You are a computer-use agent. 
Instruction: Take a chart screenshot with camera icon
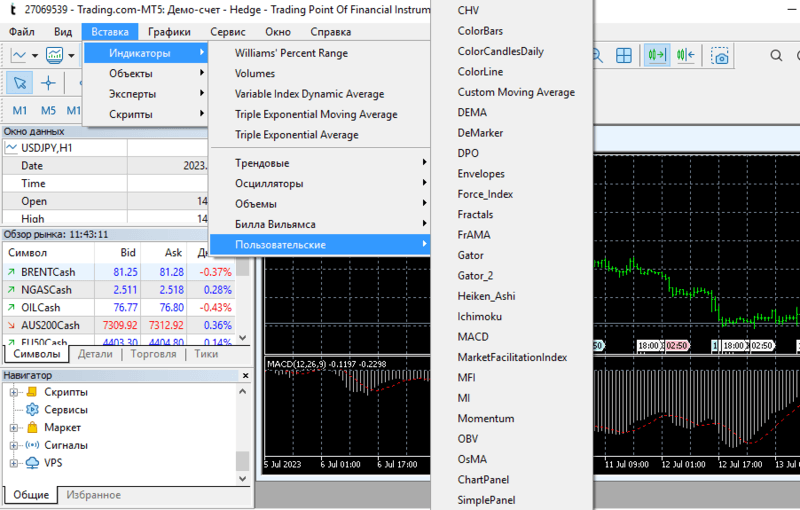click(720, 55)
